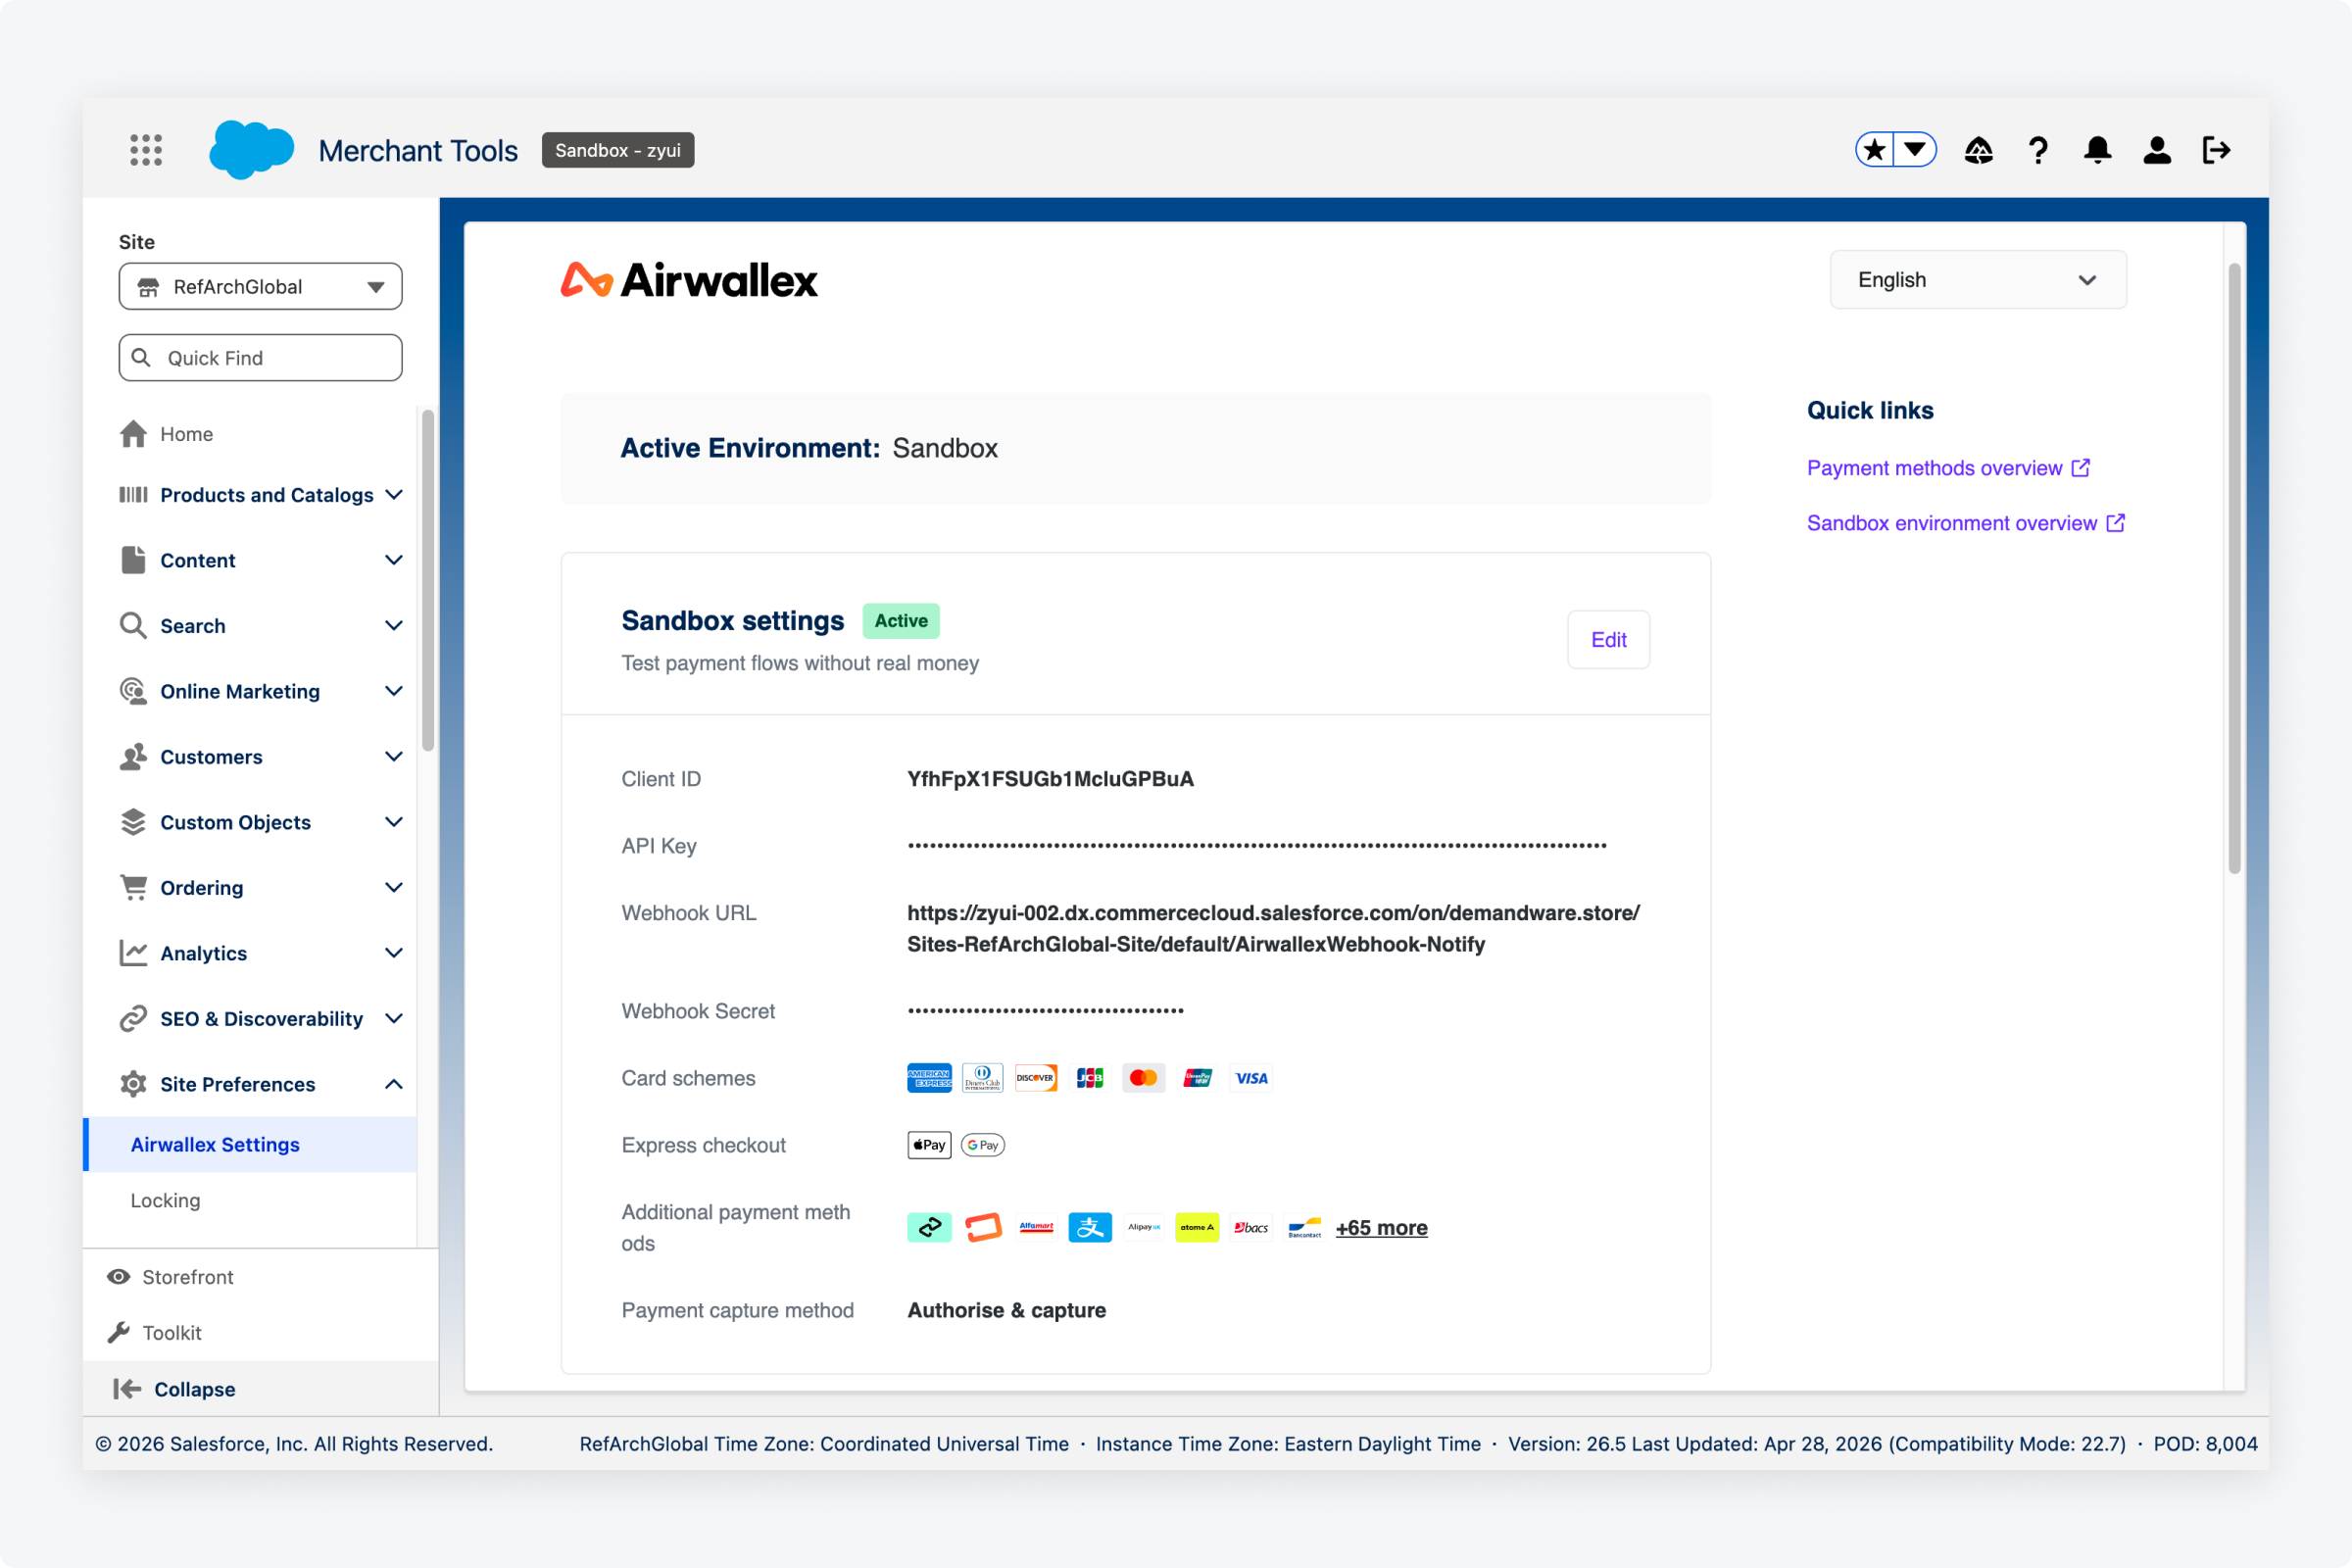Open the Products and Catalogs menu
The image size is (2352, 1568).
coord(267,495)
